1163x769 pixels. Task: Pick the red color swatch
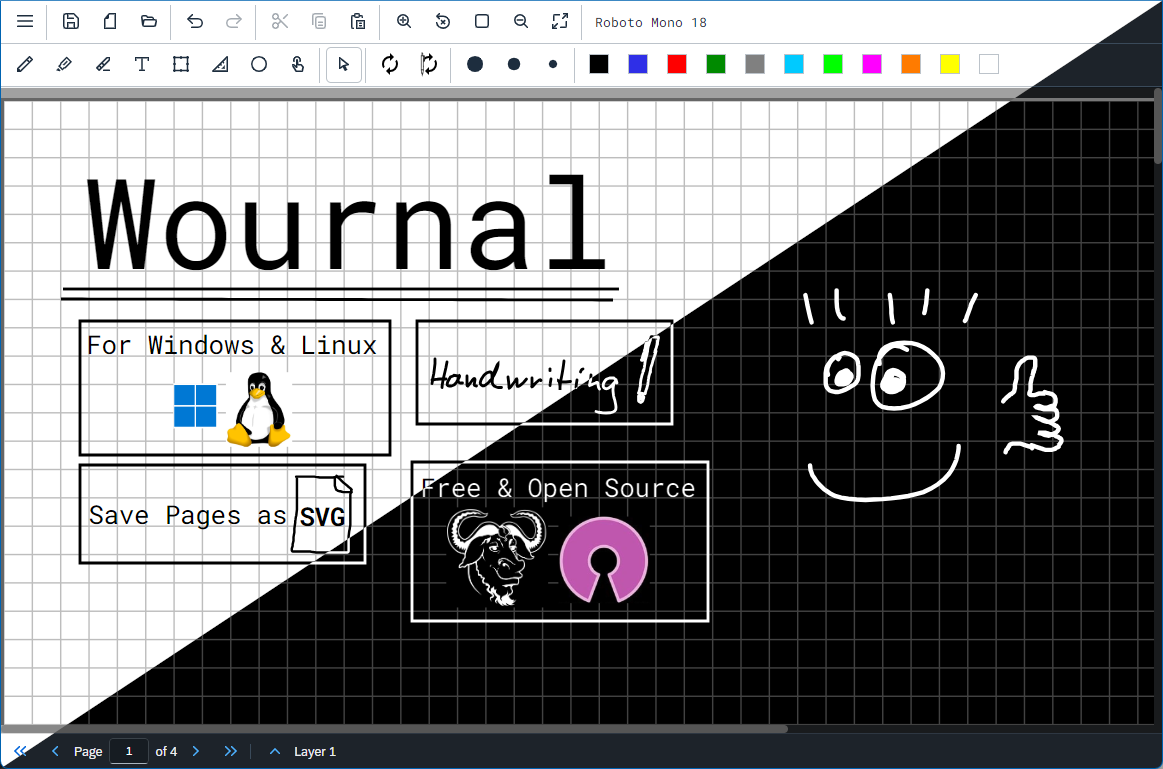point(676,65)
